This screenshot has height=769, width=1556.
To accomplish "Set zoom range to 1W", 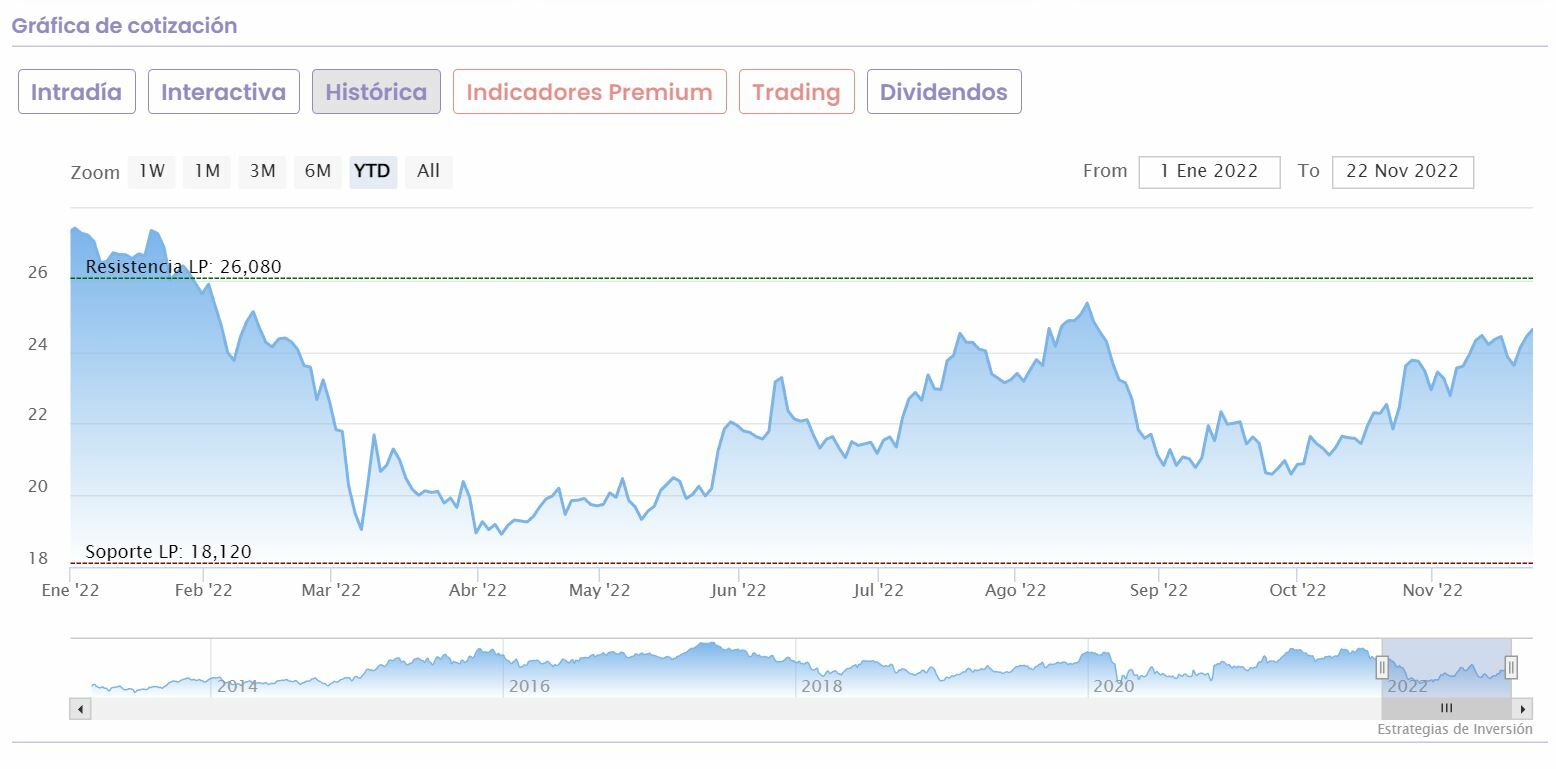I will pyautogui.click(x=152, y=171).
